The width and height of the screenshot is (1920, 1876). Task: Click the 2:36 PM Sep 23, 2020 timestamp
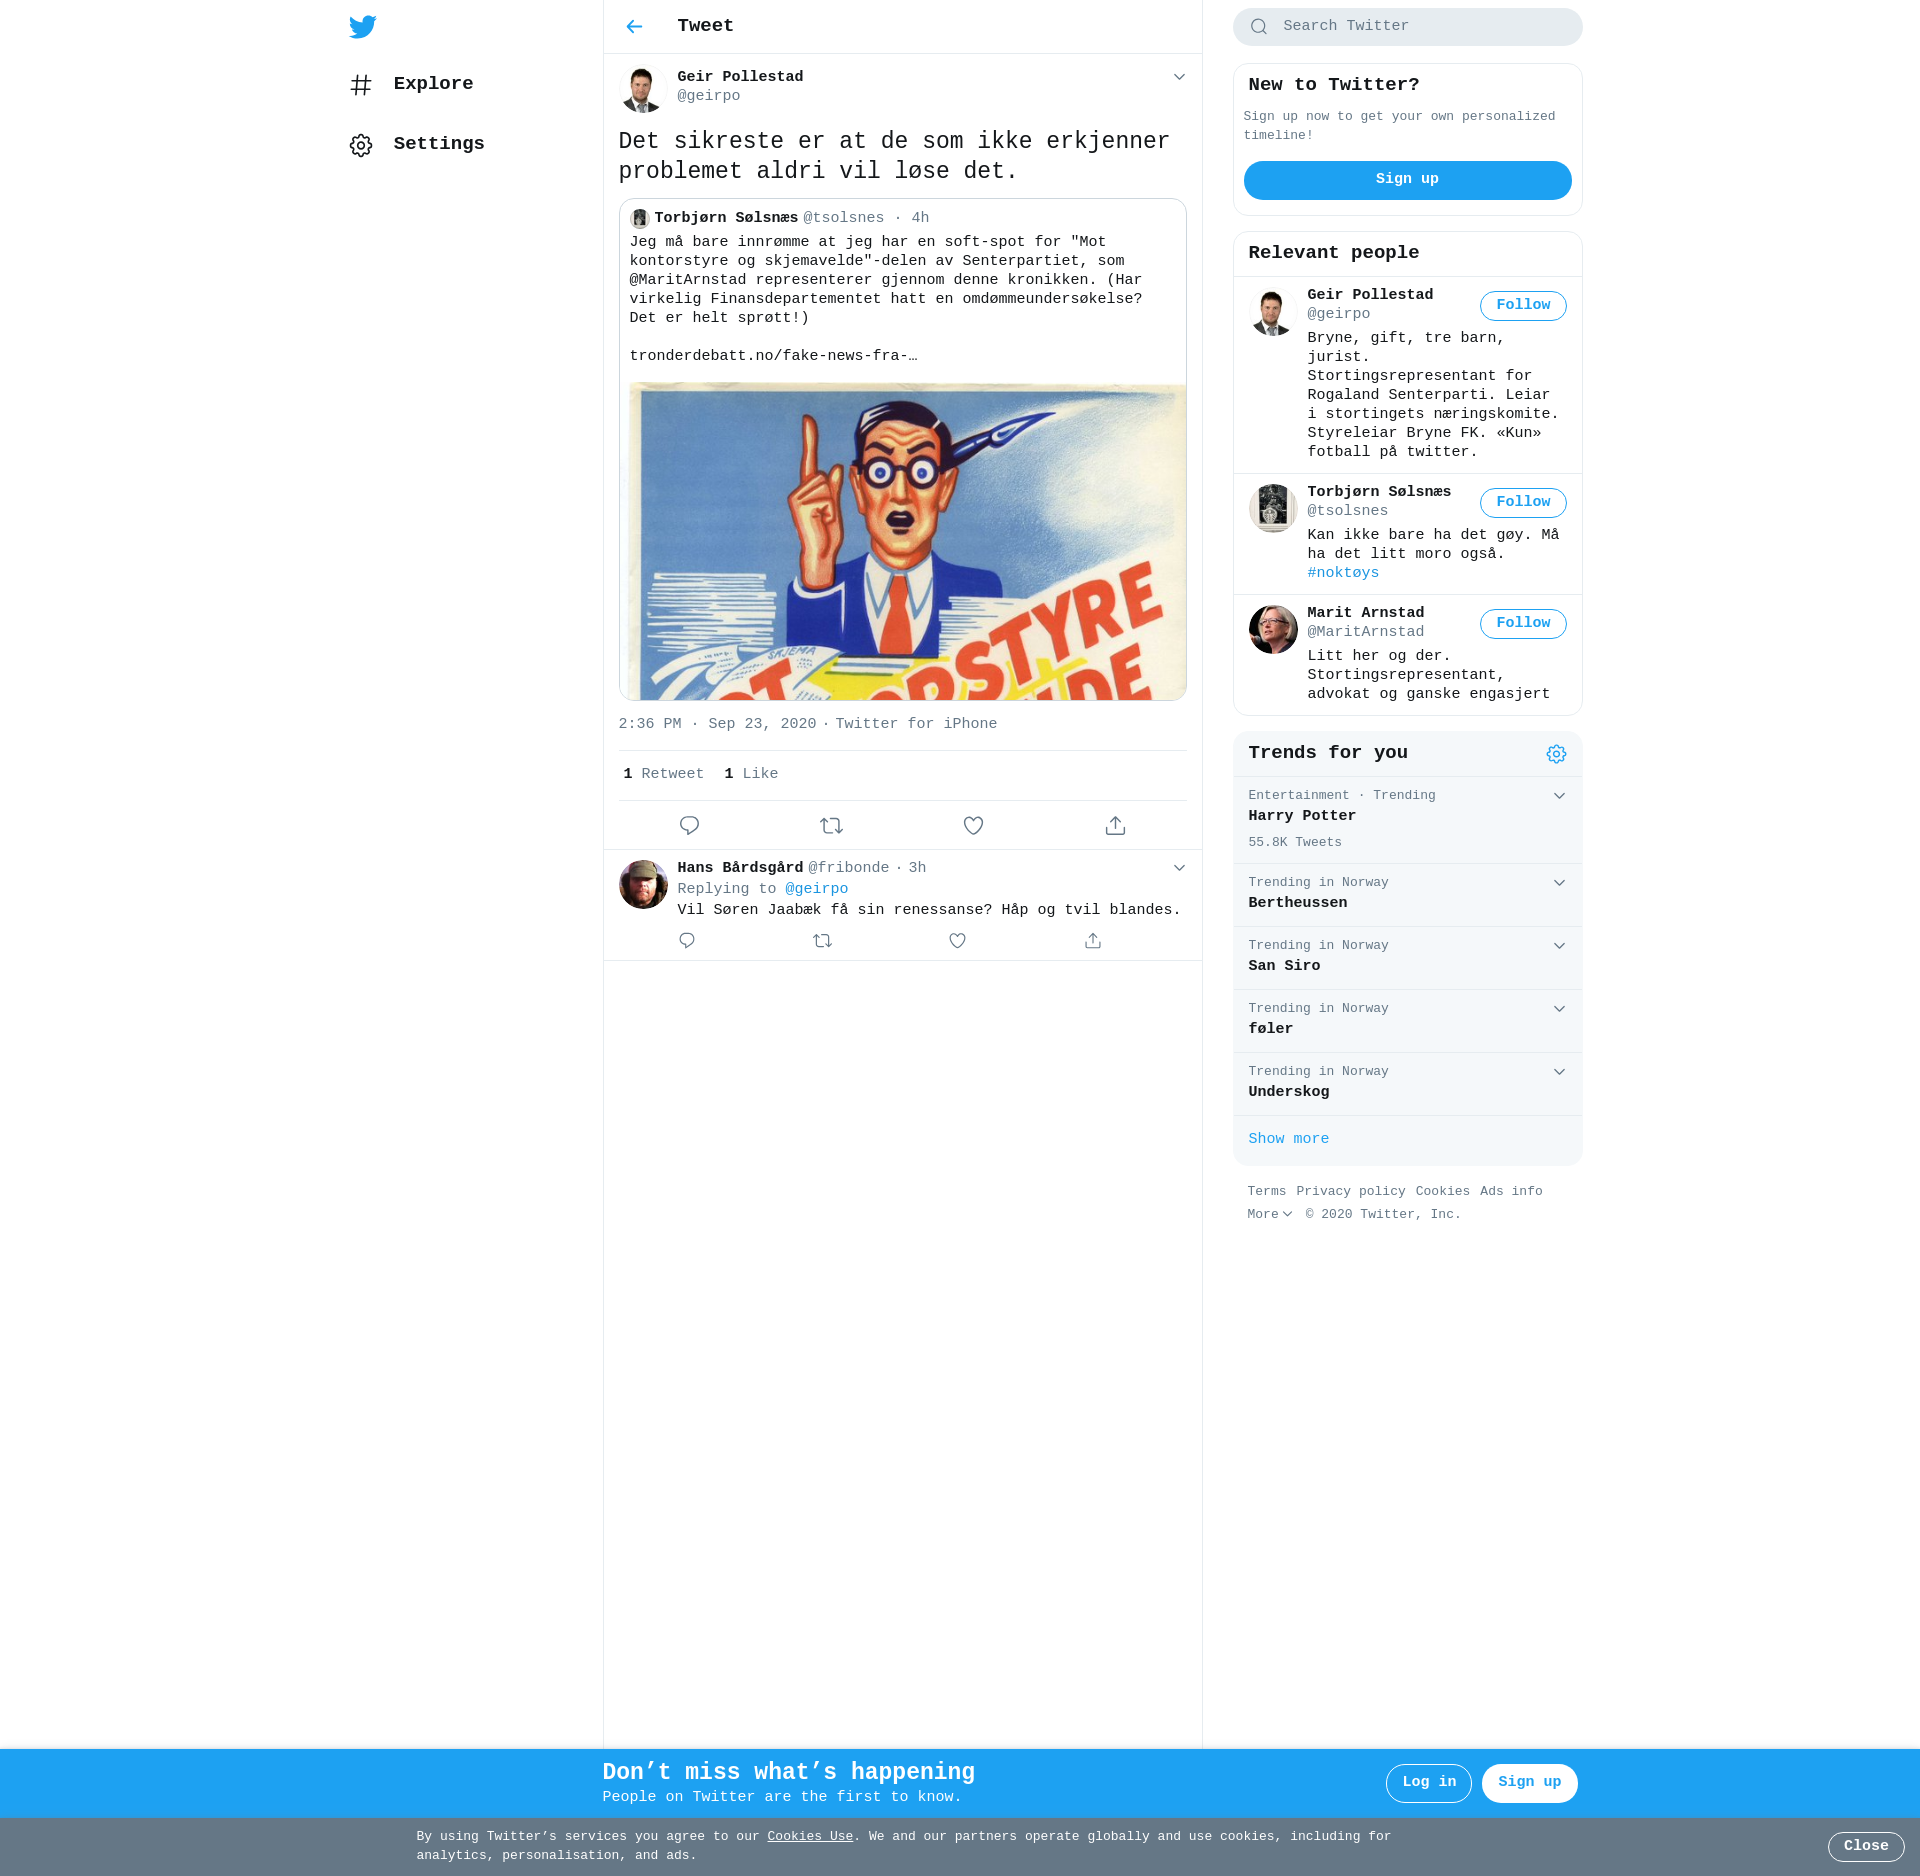tap(717, 724)
